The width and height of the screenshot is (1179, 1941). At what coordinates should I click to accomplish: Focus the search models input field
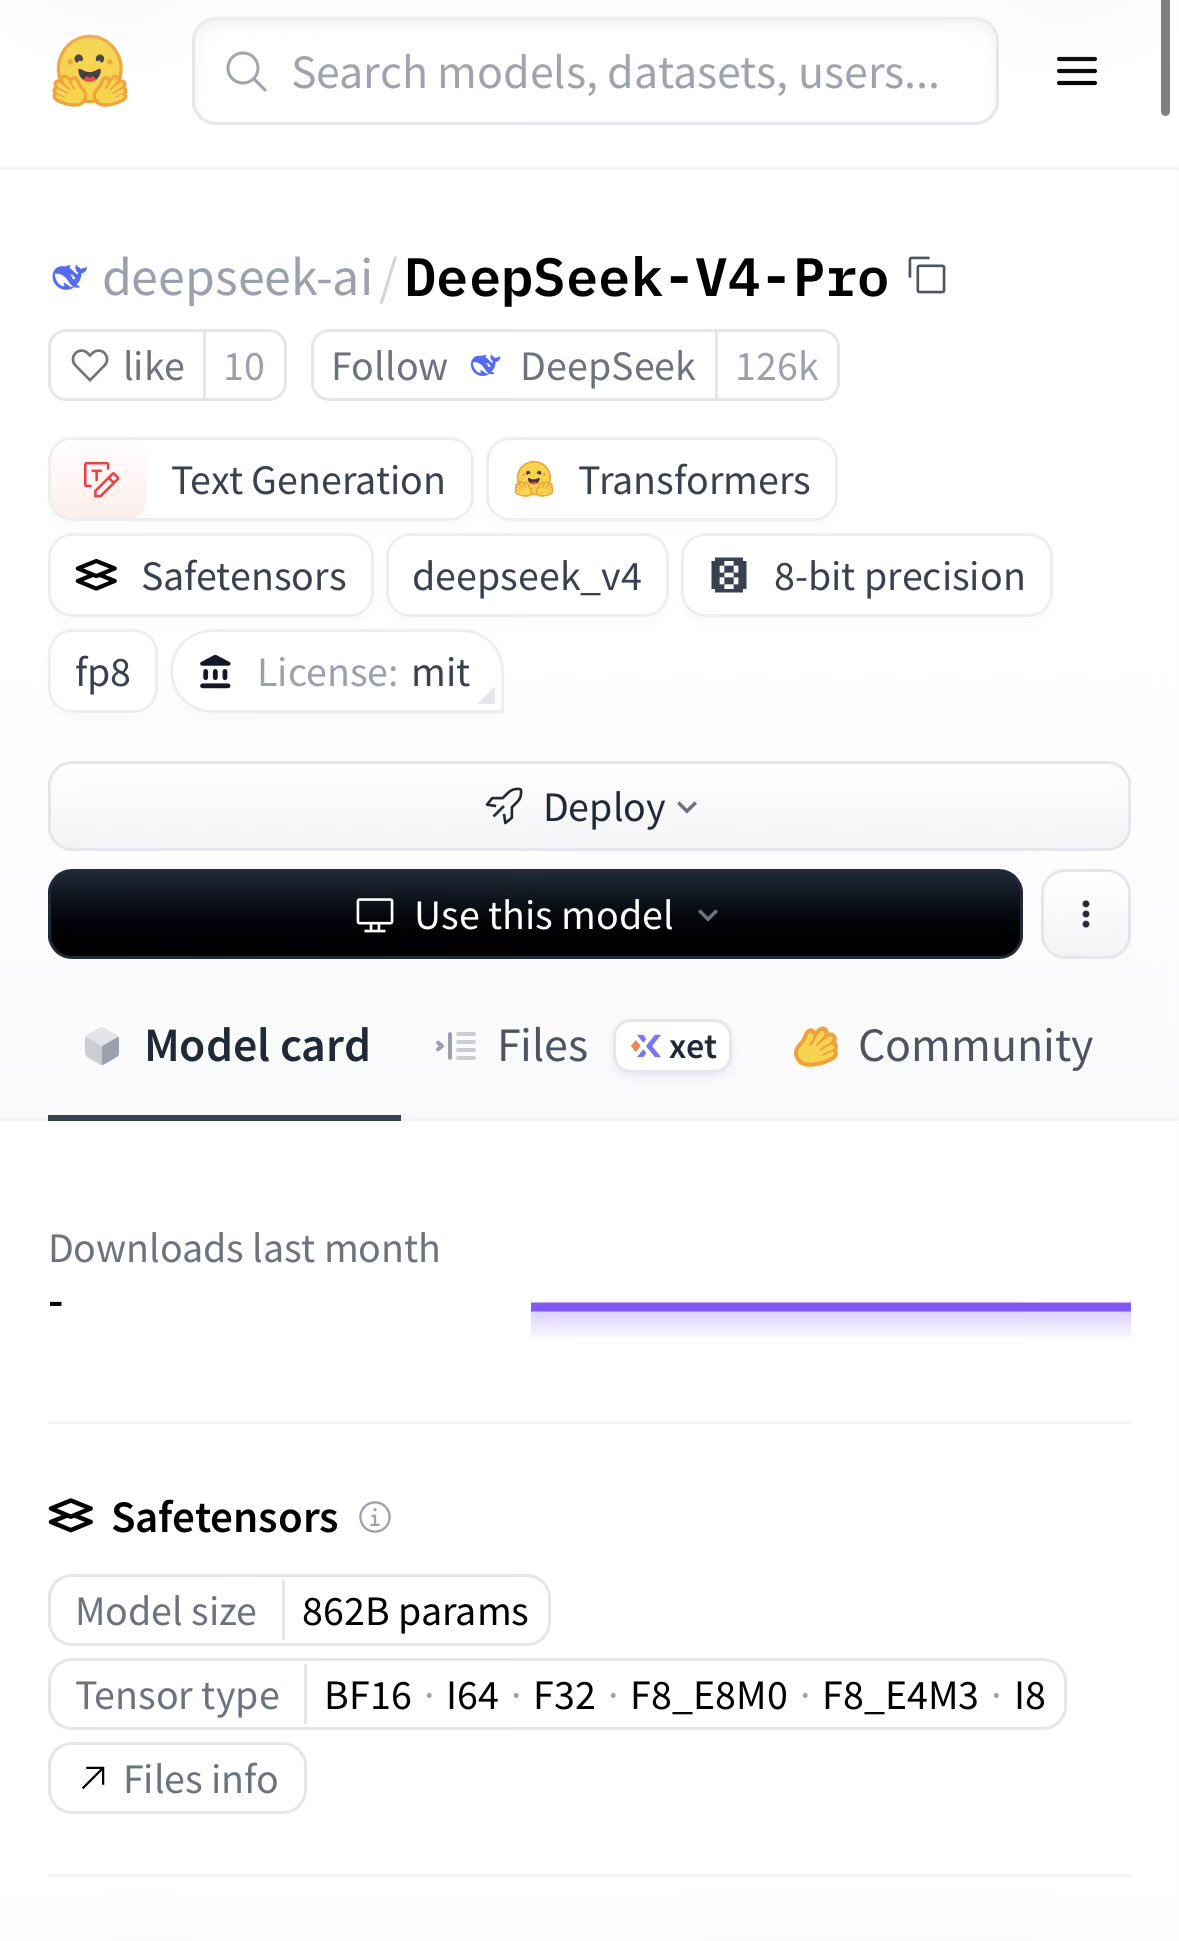614,72
